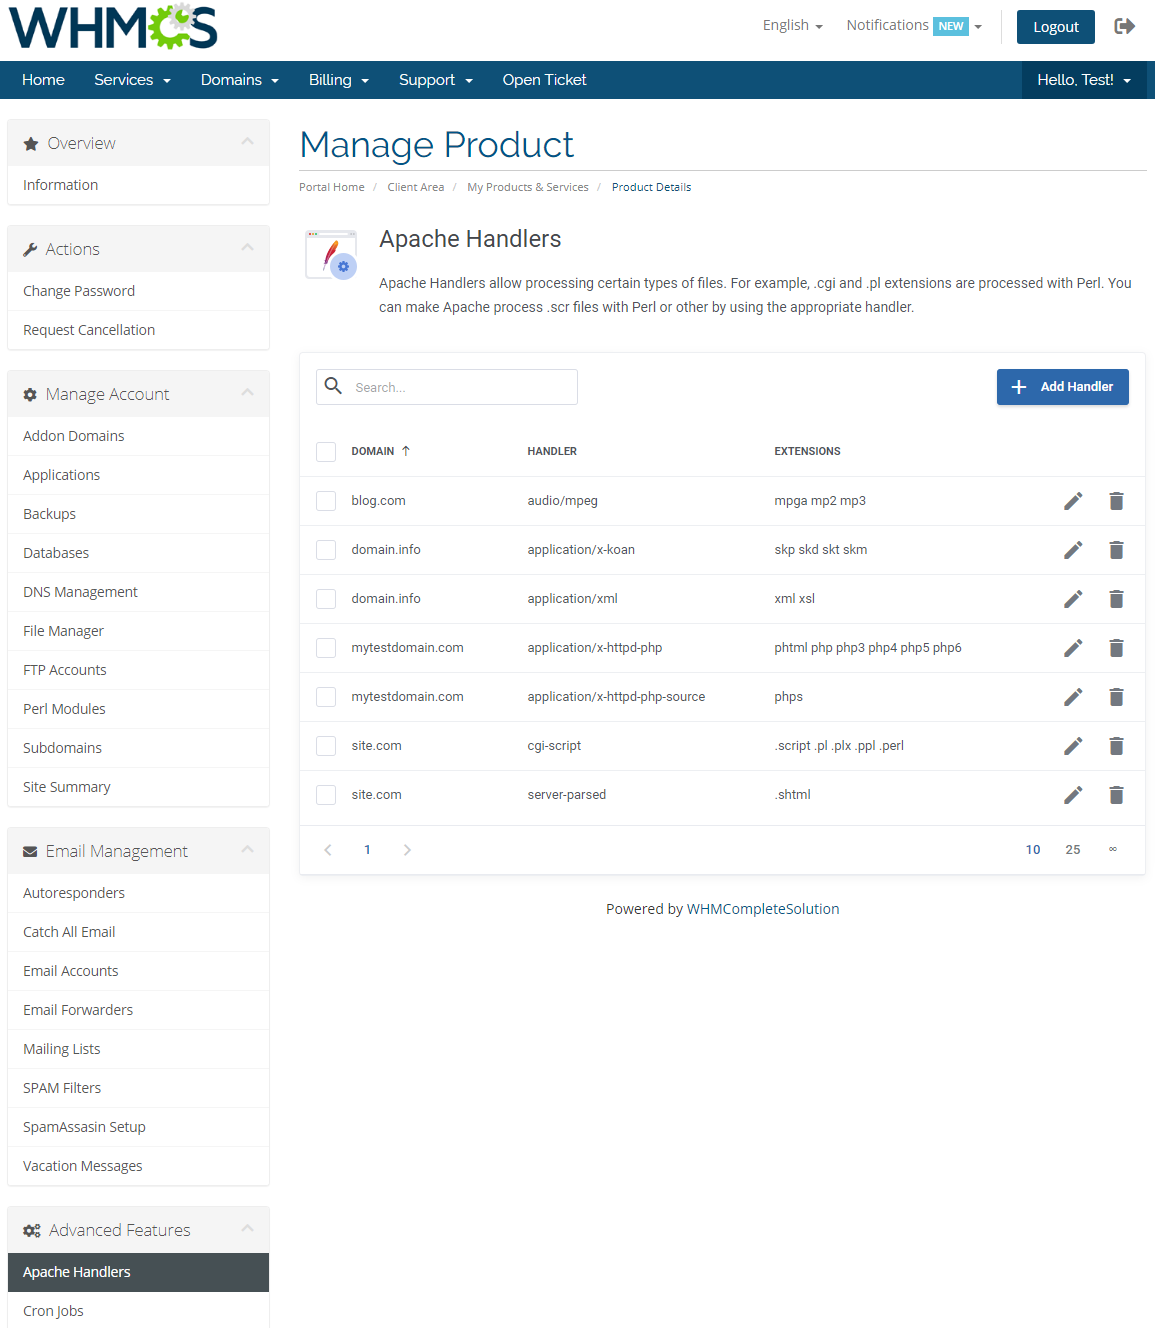1155x1328 pixels.
Task: Delete the server-parsed handler via trash icon
Action: [1116, 795]
